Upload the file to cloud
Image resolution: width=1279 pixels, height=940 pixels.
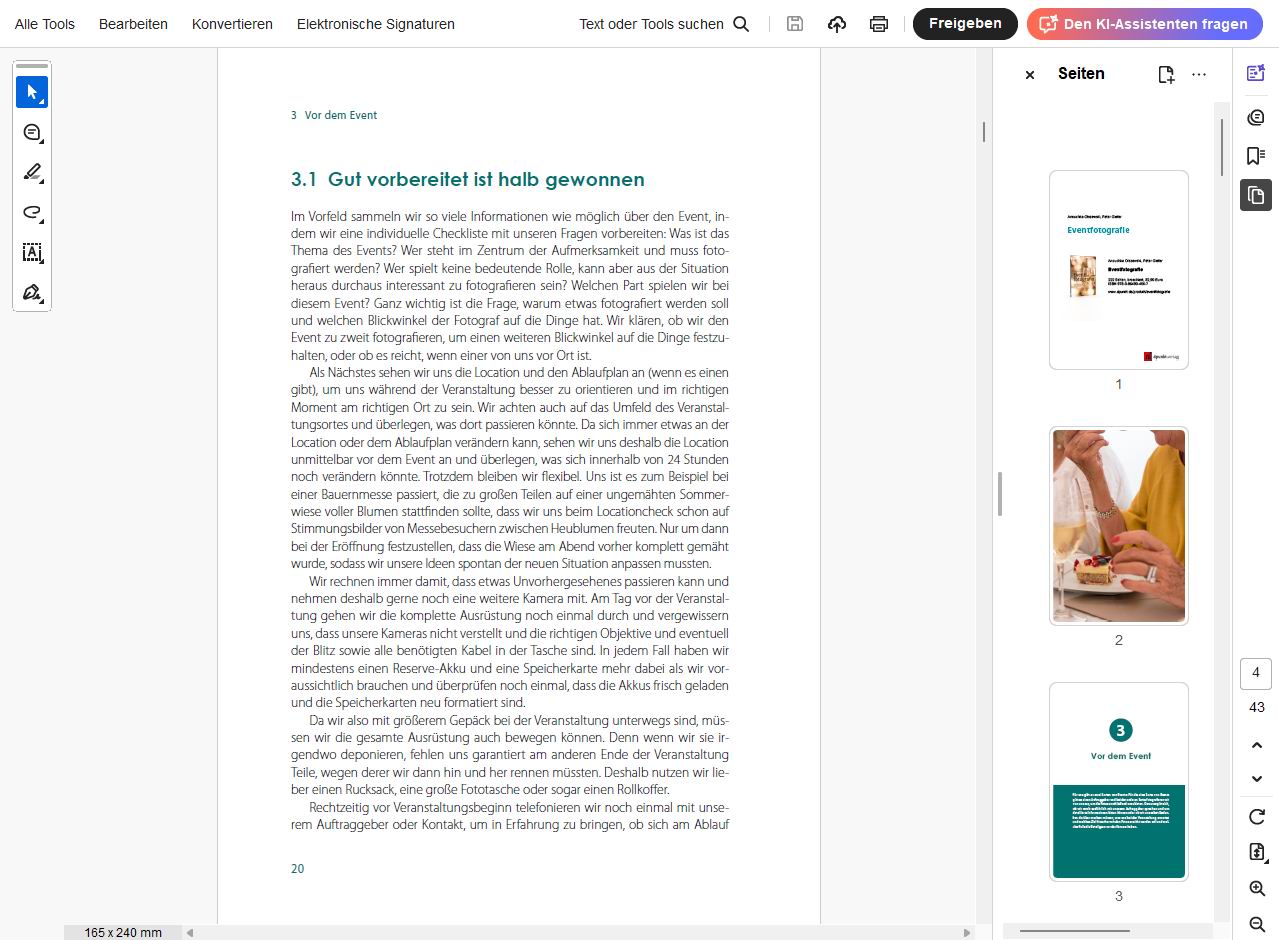point(837,24)
